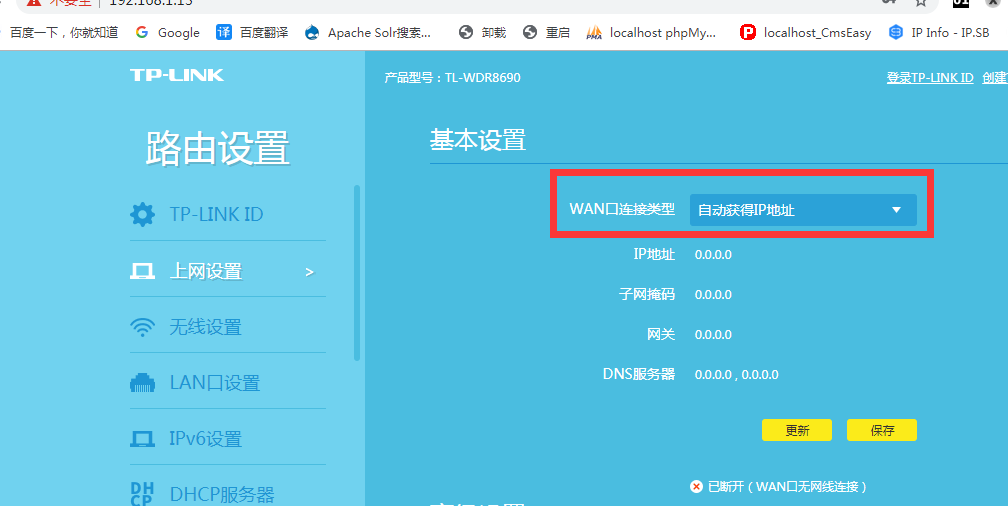Click the Apache Solr bookmark icon
Image resolution: width=1008 pixels, height=506 pixels.
pyautogui.click(x=312, y=32)
